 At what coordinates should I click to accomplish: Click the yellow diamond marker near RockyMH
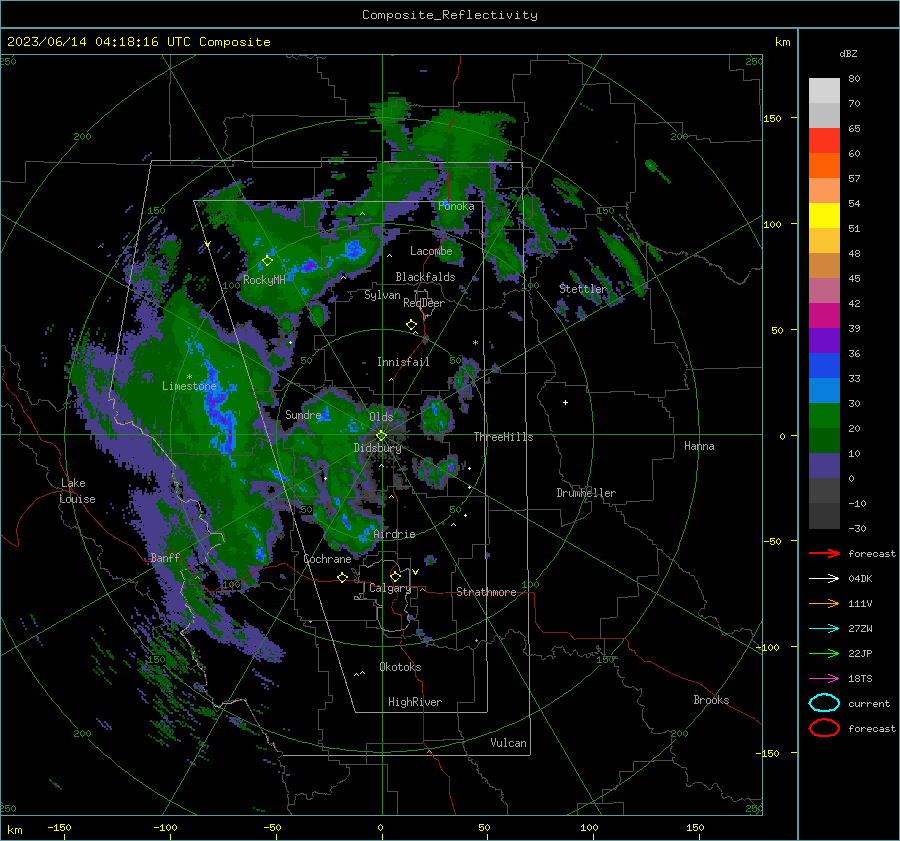pos(267,261)
